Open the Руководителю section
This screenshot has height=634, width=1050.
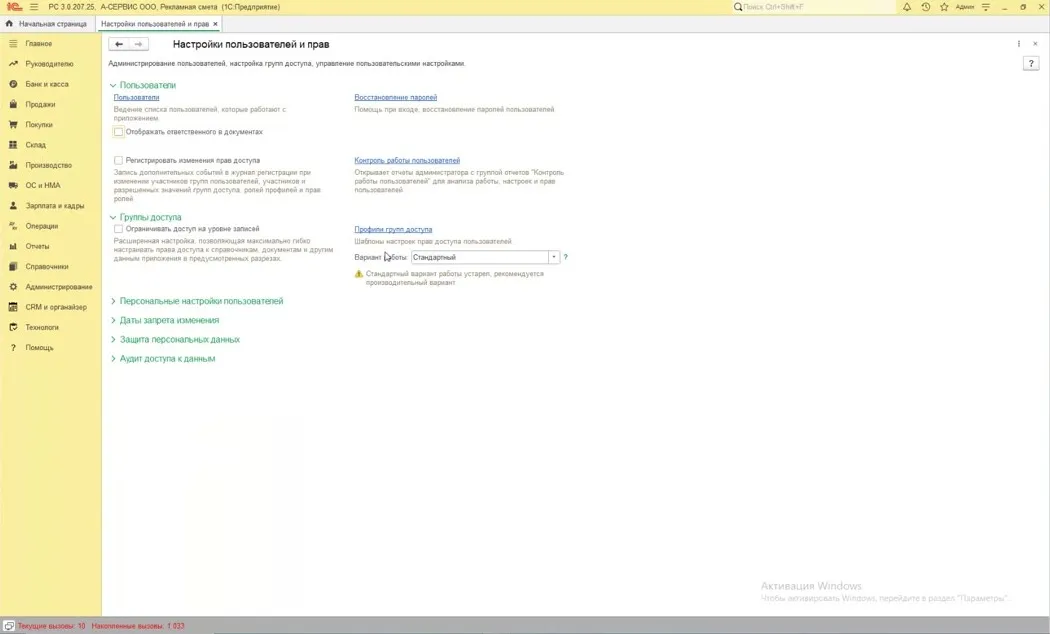coord(50,64)
